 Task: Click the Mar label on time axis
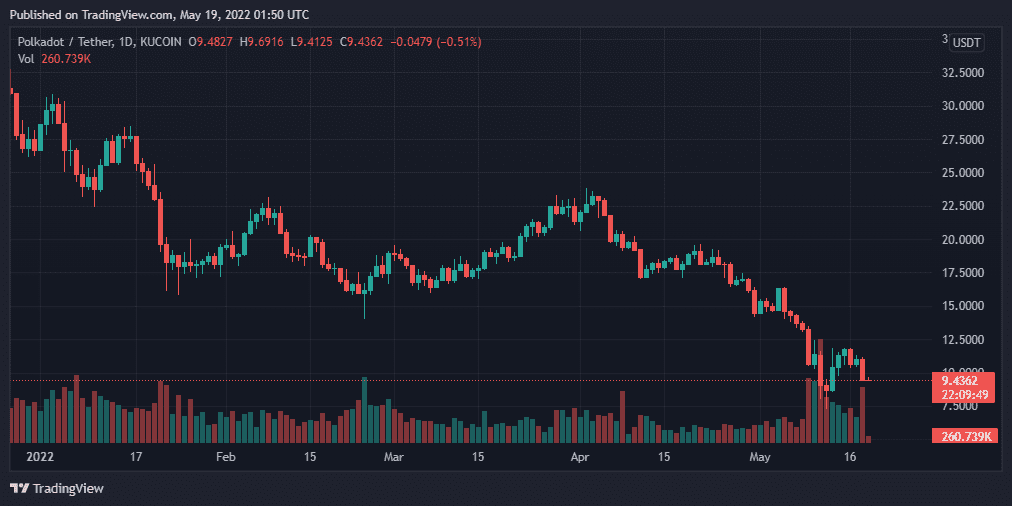tap(393, 457)
